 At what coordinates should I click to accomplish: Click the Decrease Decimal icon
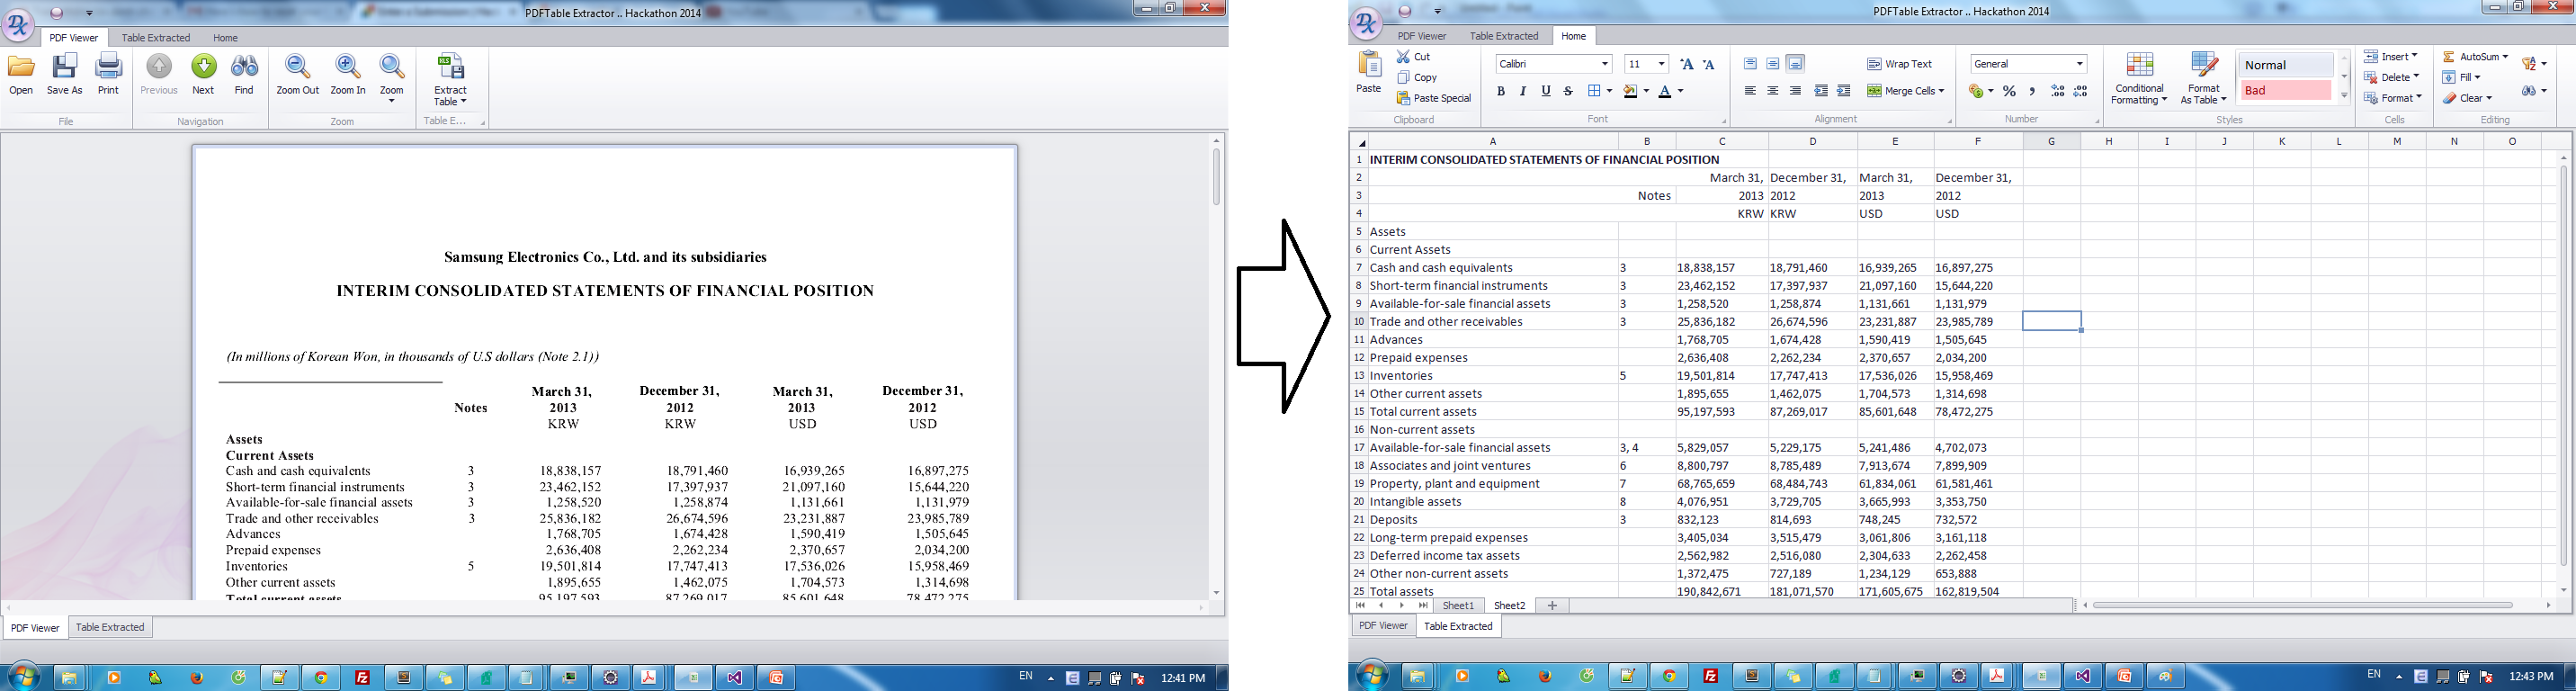[x=2080, y=91]
